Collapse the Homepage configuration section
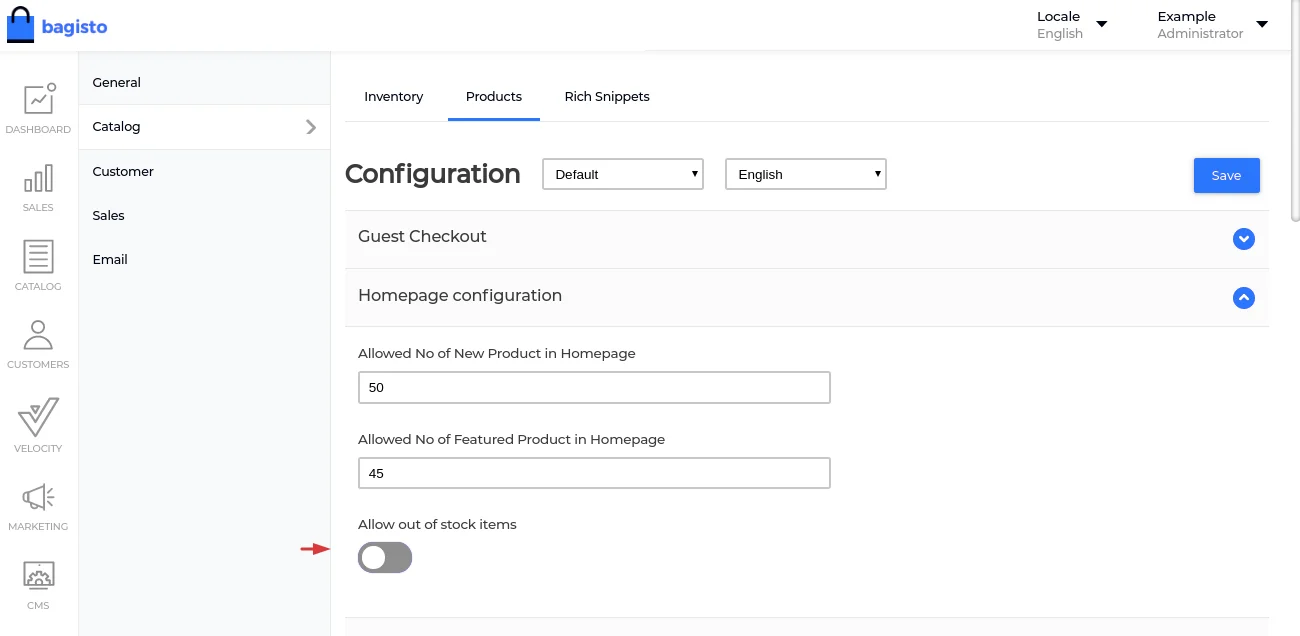This screenshot has width=1300, height=636. pyautogui.click(x=1243, y=298)
